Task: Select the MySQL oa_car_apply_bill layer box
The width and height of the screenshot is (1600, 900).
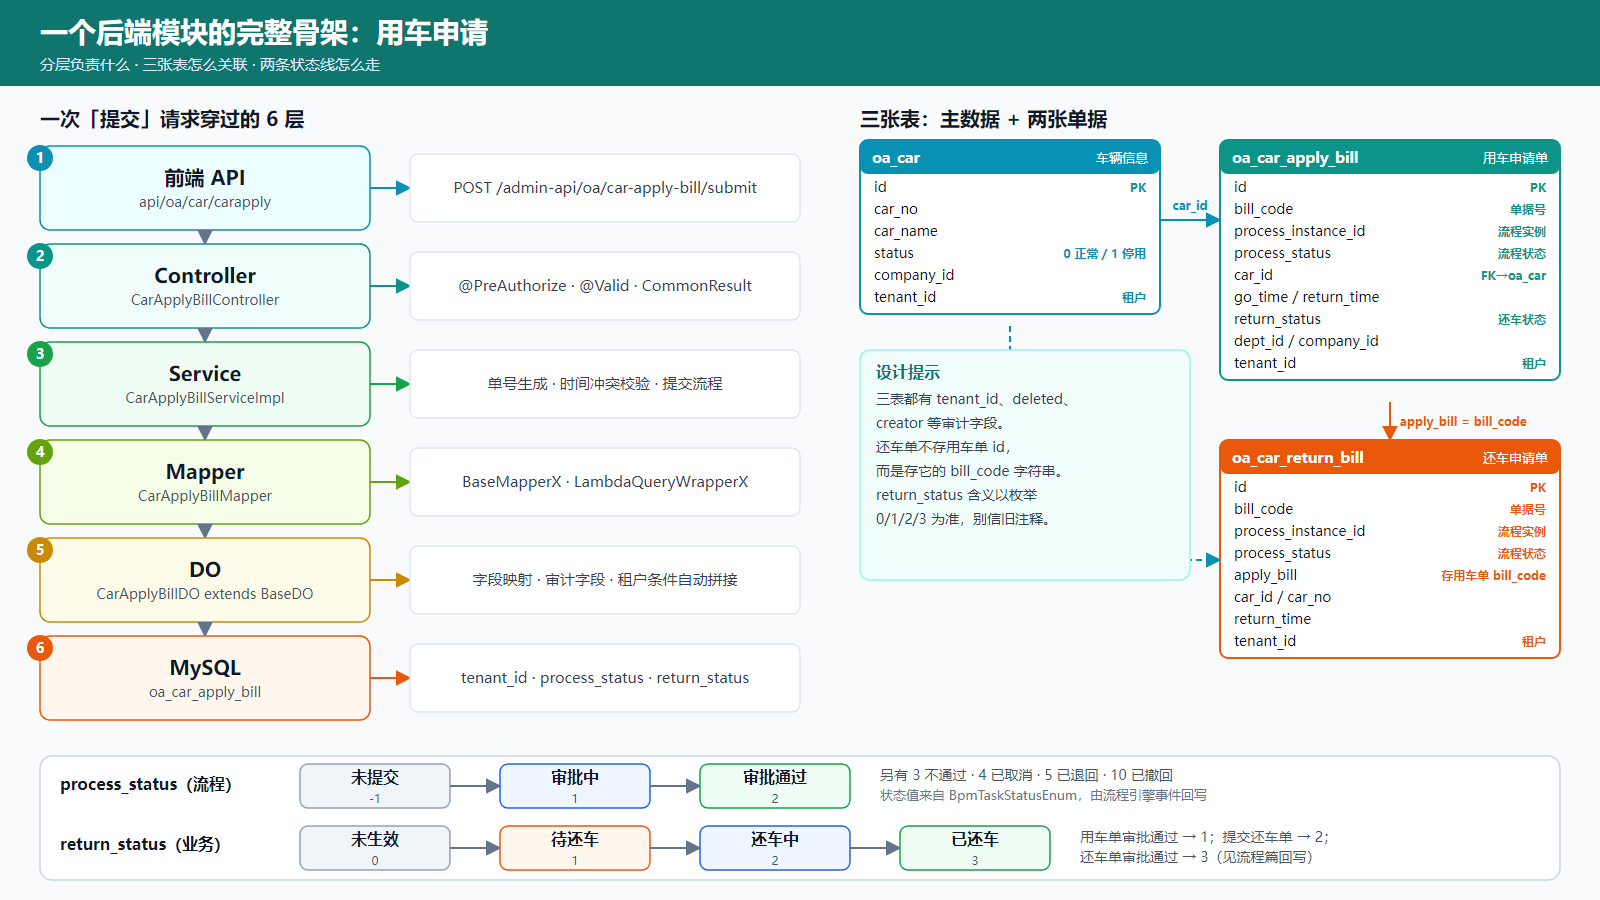Action: pos(205,678)
